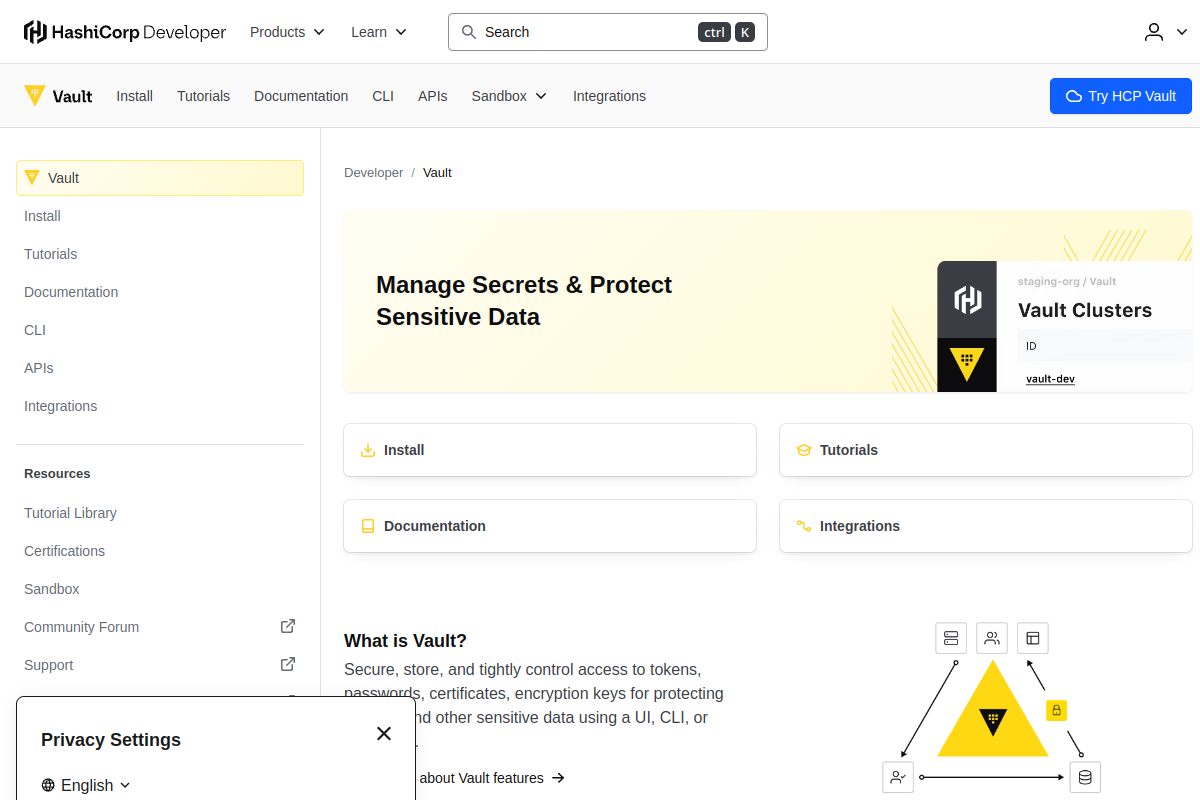Image resolution: width=1200 pixels, height=800 pixels.
Task: Open CLI in the top navbar
Action: click(383, 96)
